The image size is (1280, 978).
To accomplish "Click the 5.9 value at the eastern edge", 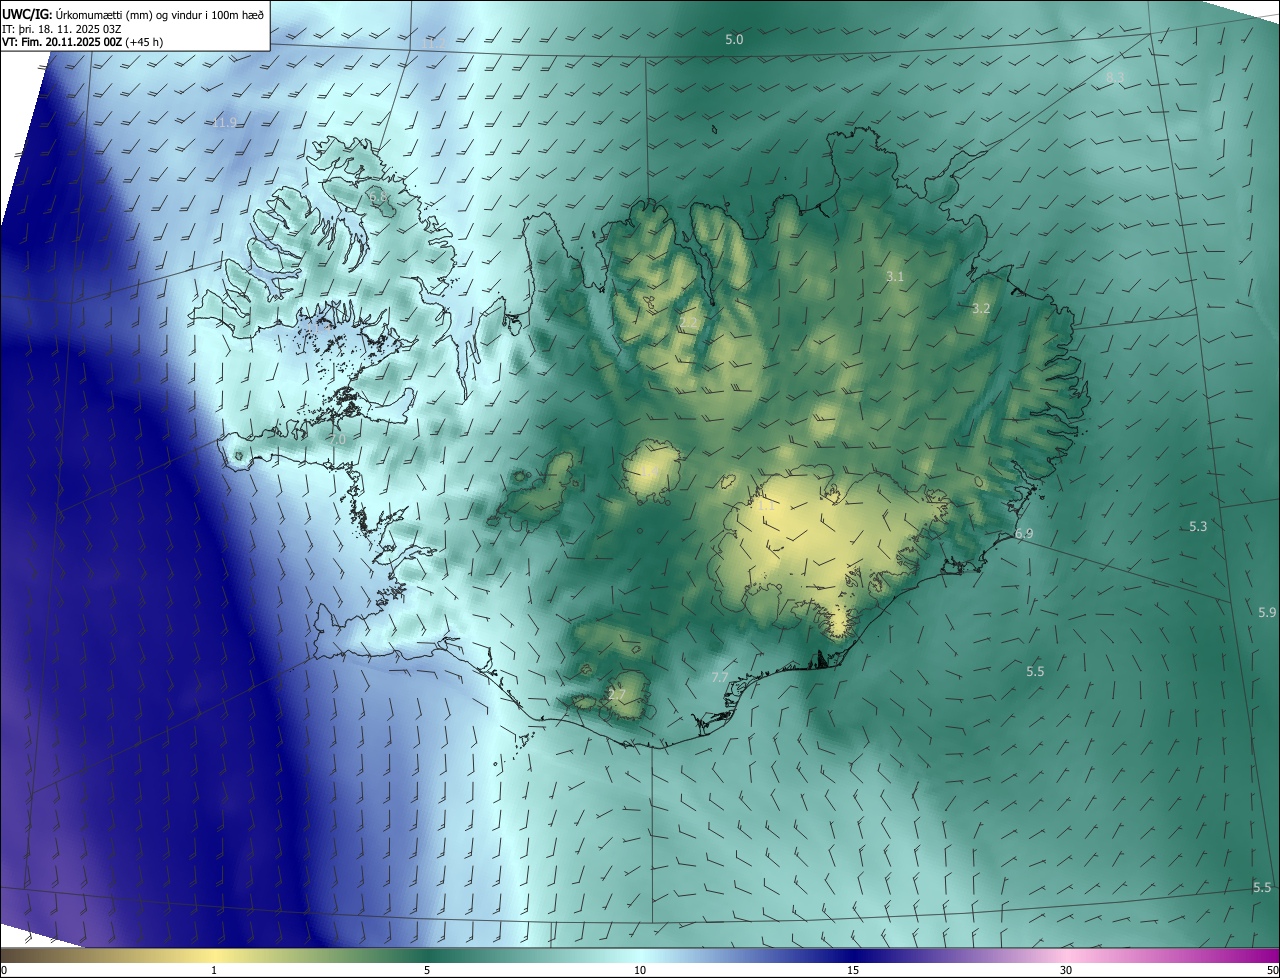I will [1267, 612].
